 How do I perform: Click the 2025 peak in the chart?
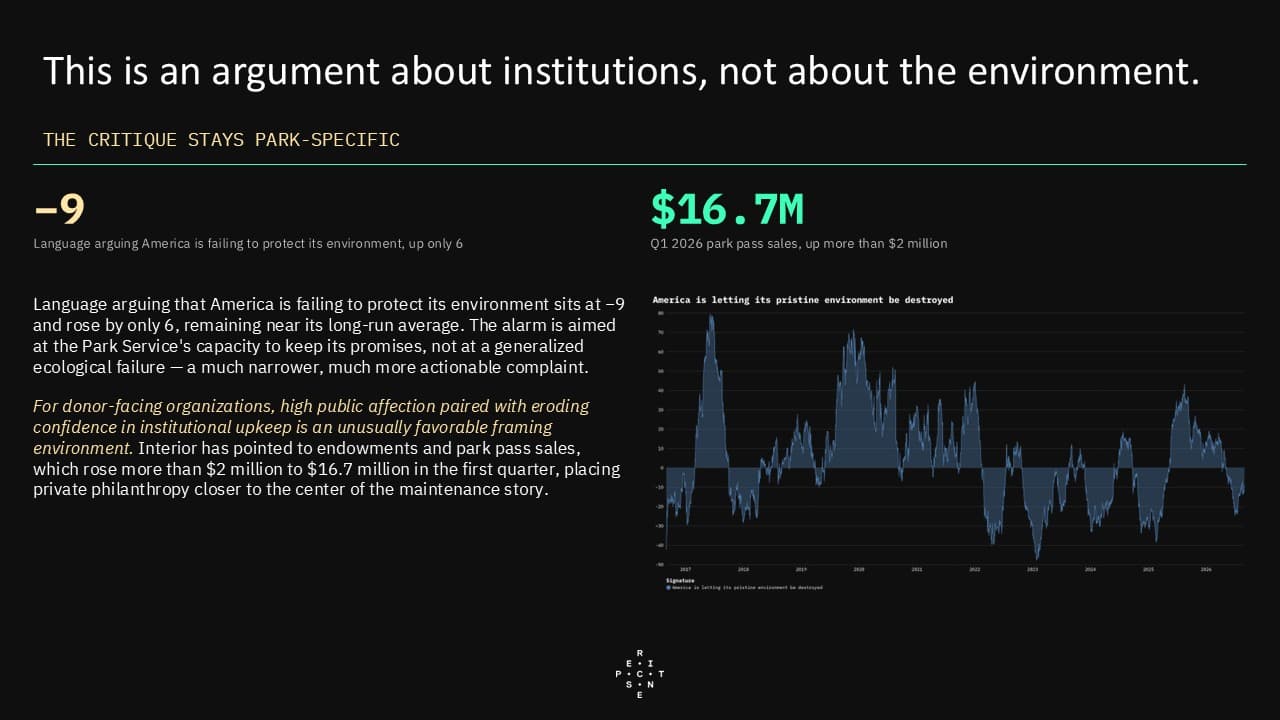coord(1184,388)
